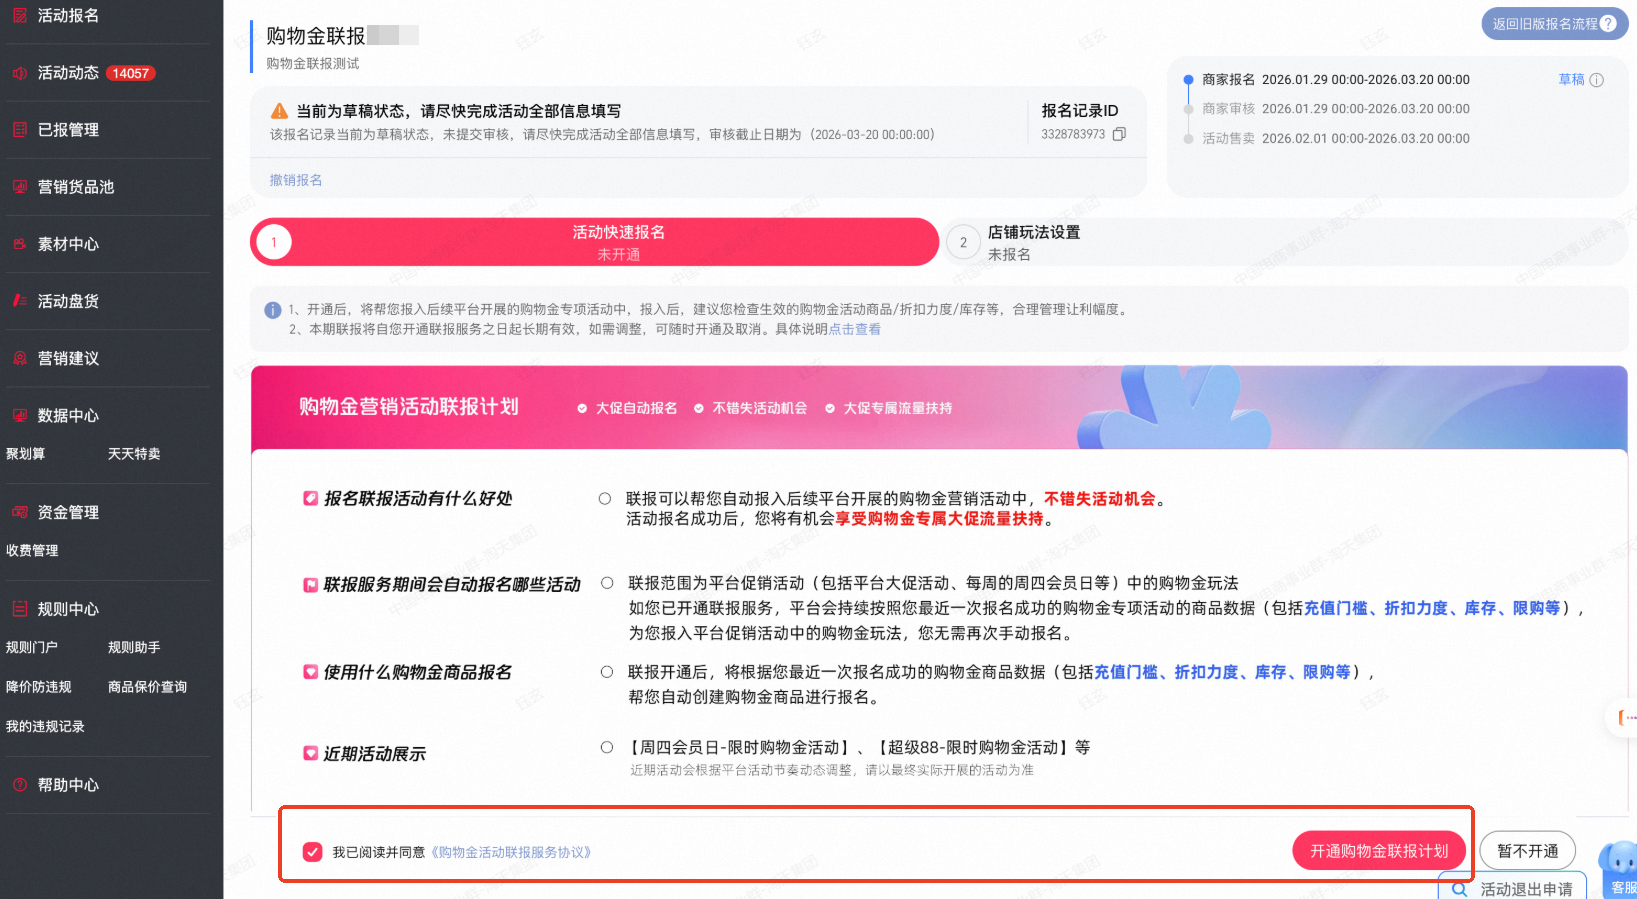1637x899 pixels.
Task: Click the 撤销报名 link
Action: (296, 180)
